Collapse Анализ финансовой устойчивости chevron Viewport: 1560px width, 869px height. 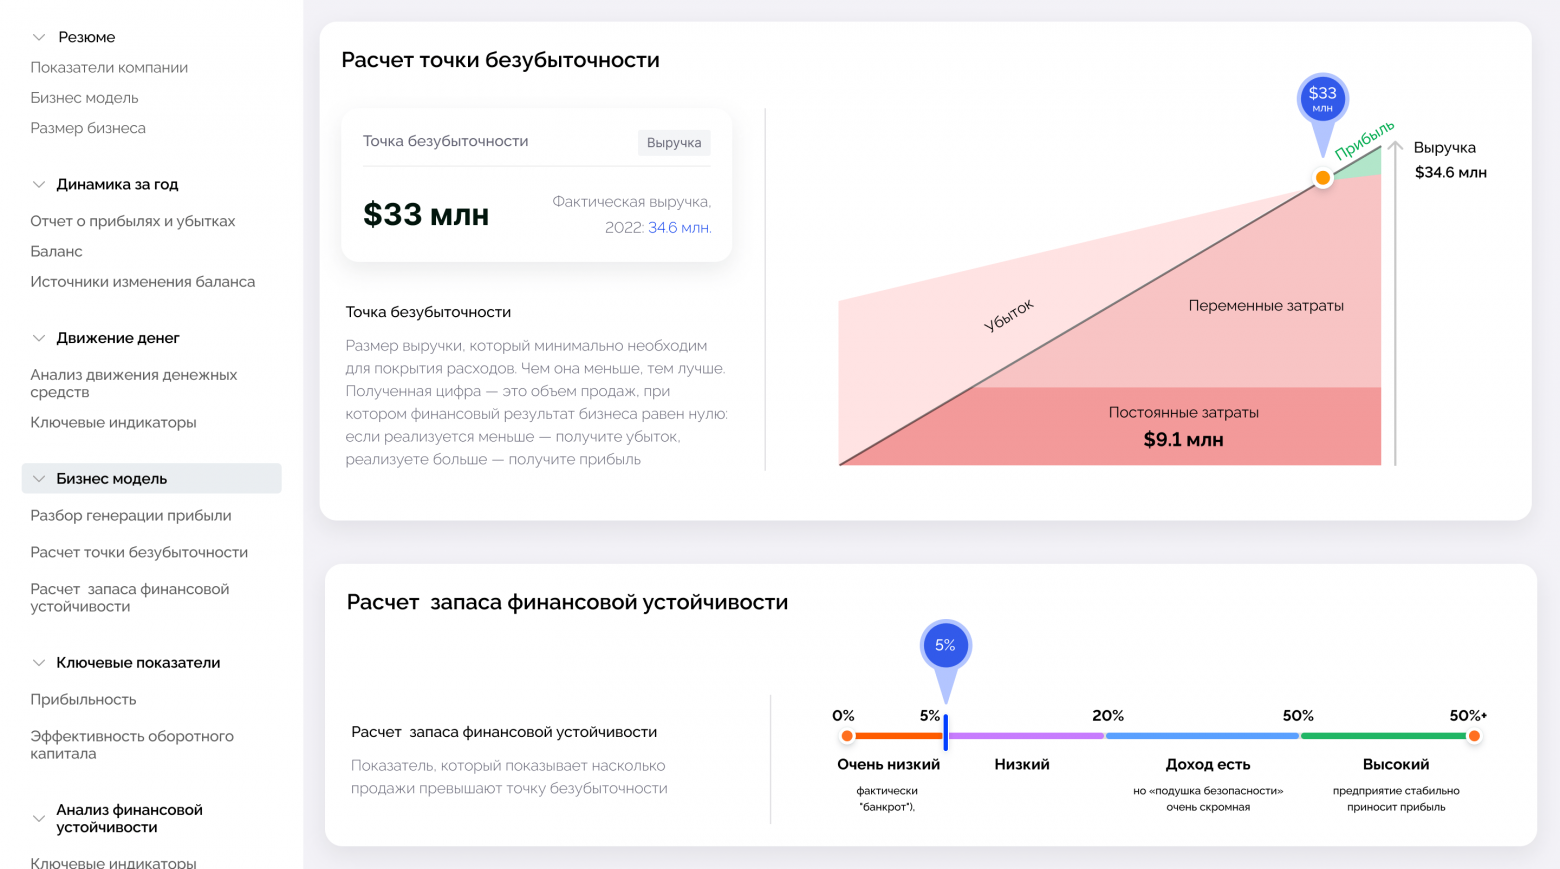[x=39, y=818]
